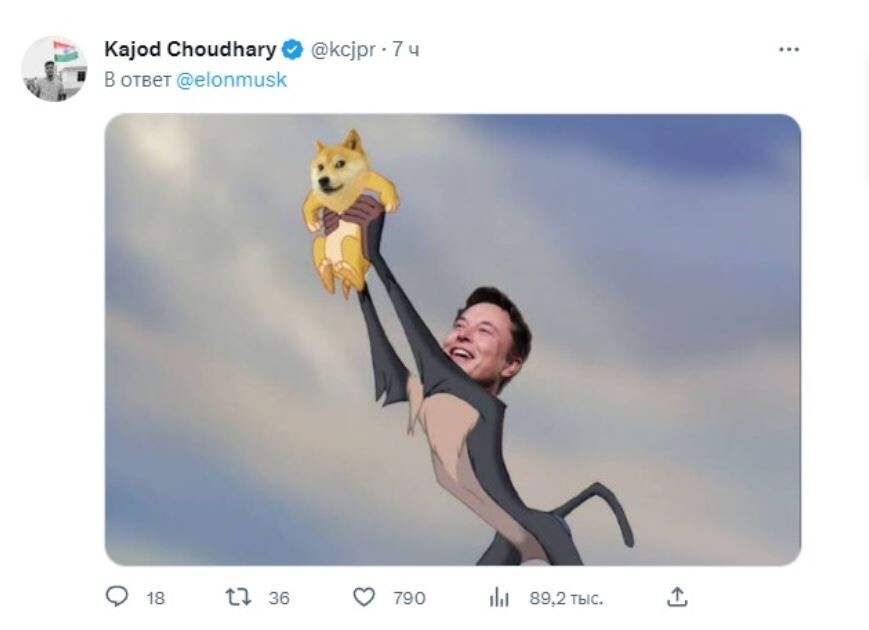
Task: Click the reply speech bubble icon
Action: (x=117, y=597)
